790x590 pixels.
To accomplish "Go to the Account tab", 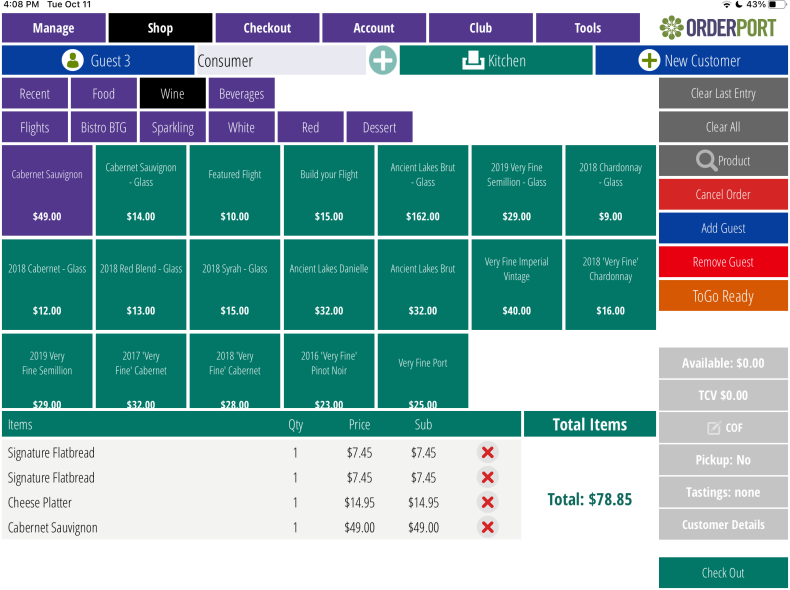I will pos(374,28).
